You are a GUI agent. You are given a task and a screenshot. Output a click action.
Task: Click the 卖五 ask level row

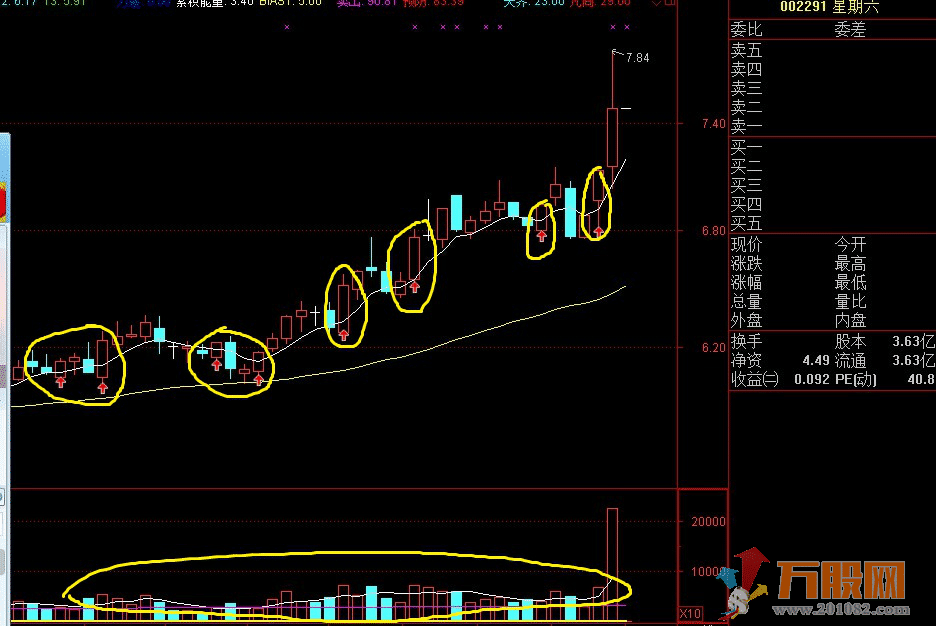tap(832, 50)
